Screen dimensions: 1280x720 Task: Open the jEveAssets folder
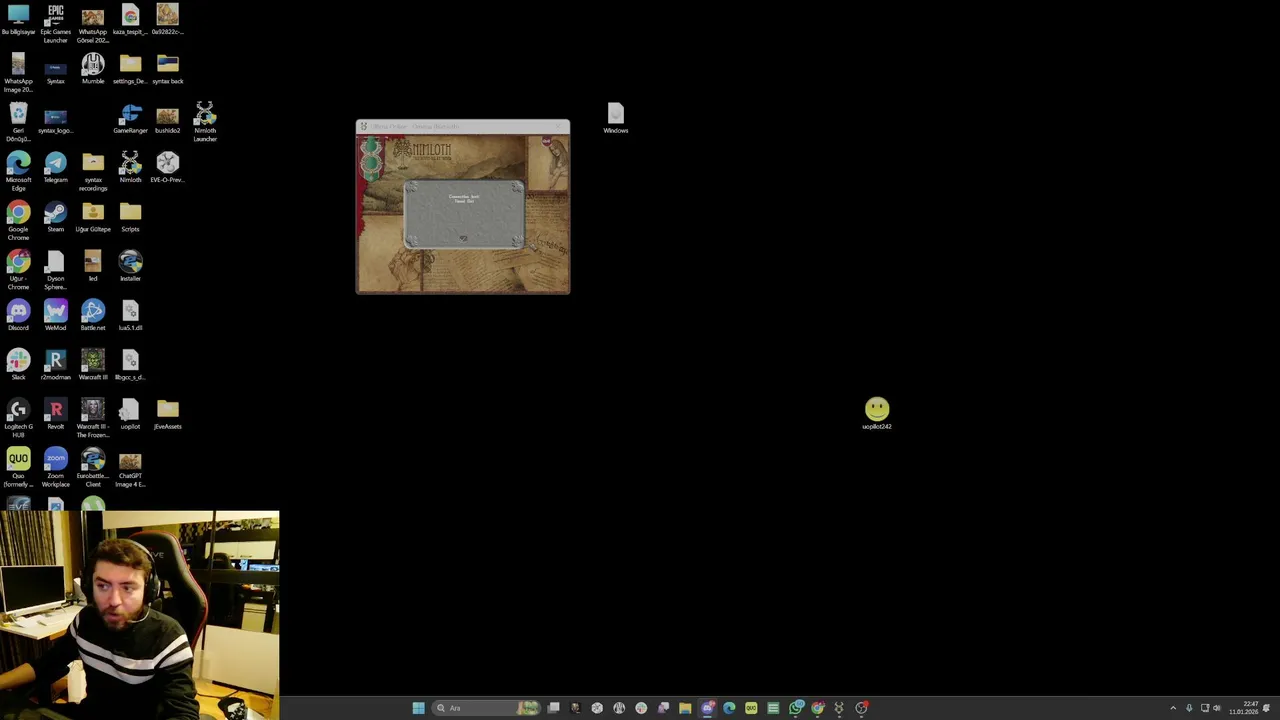167,414
